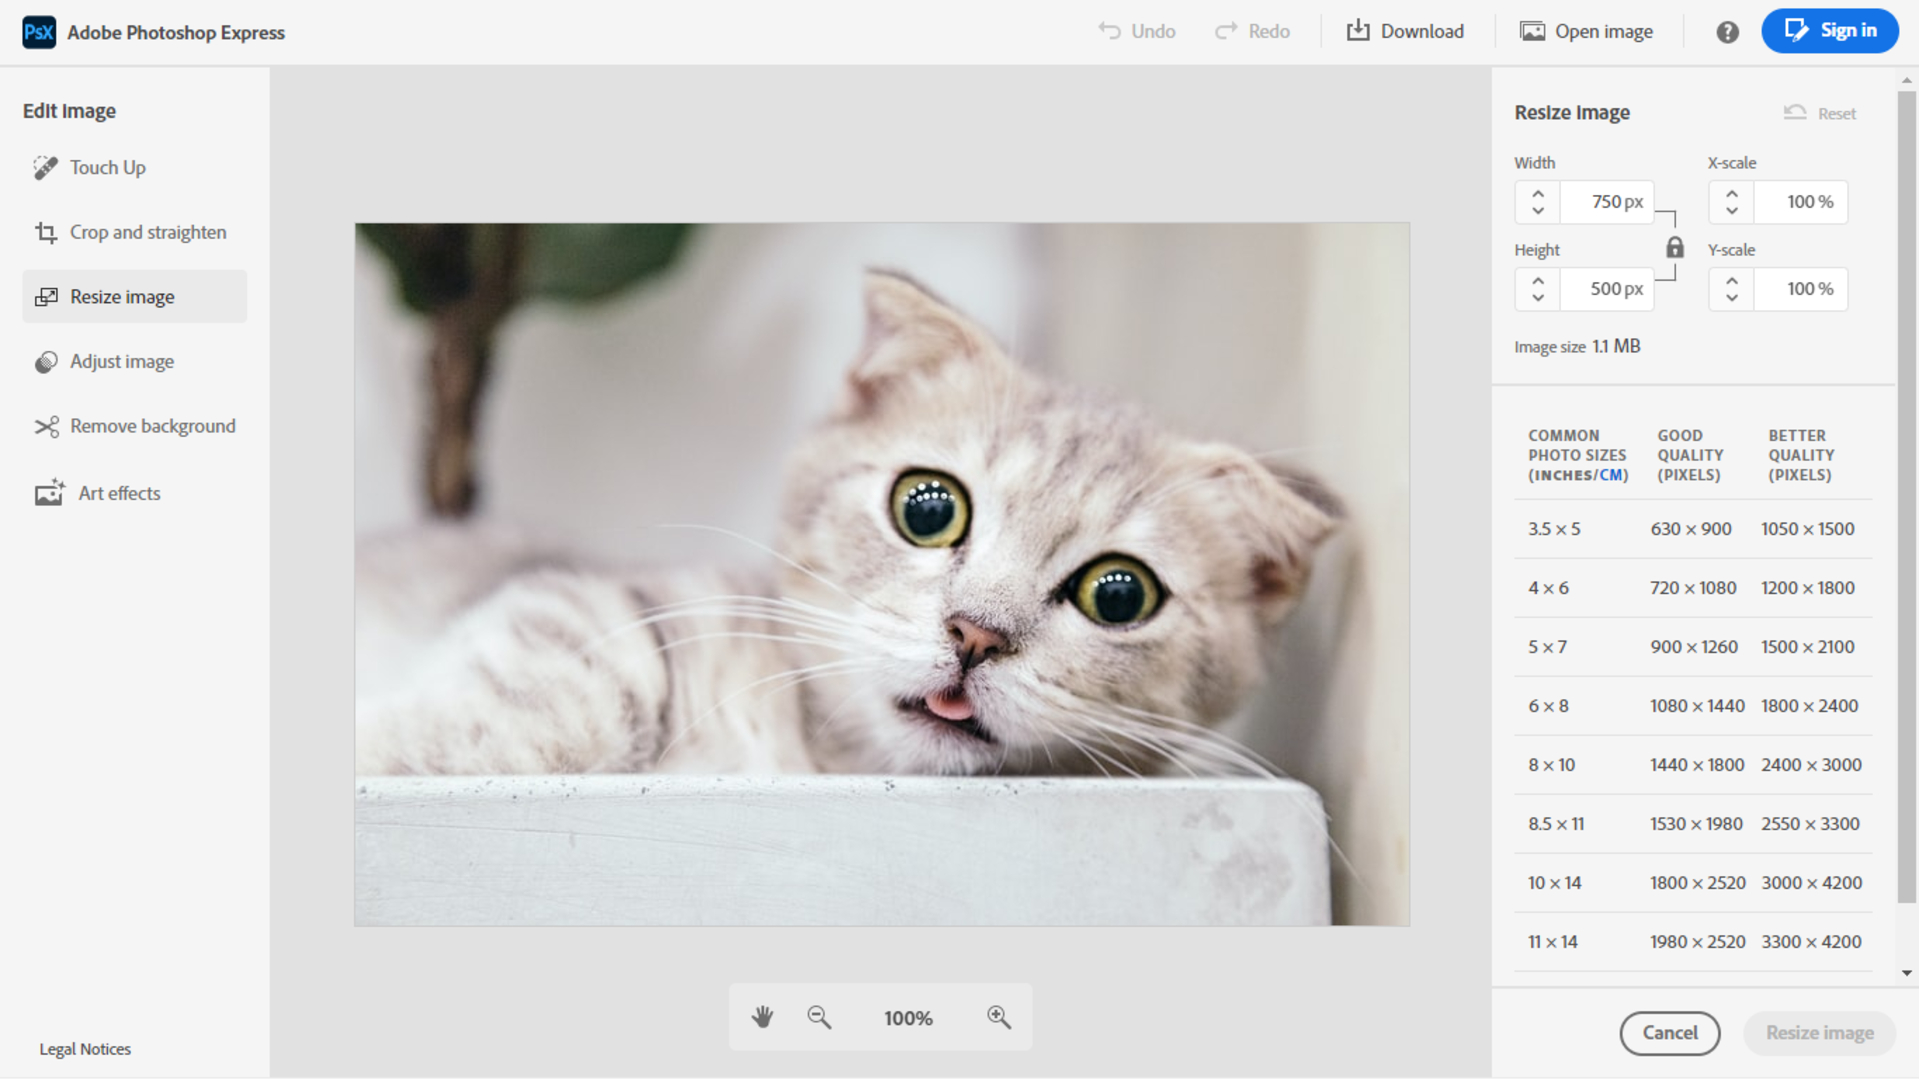Screen dimensions: 1920x1080
Task: Download the edited image
Action: point(1405,31)
